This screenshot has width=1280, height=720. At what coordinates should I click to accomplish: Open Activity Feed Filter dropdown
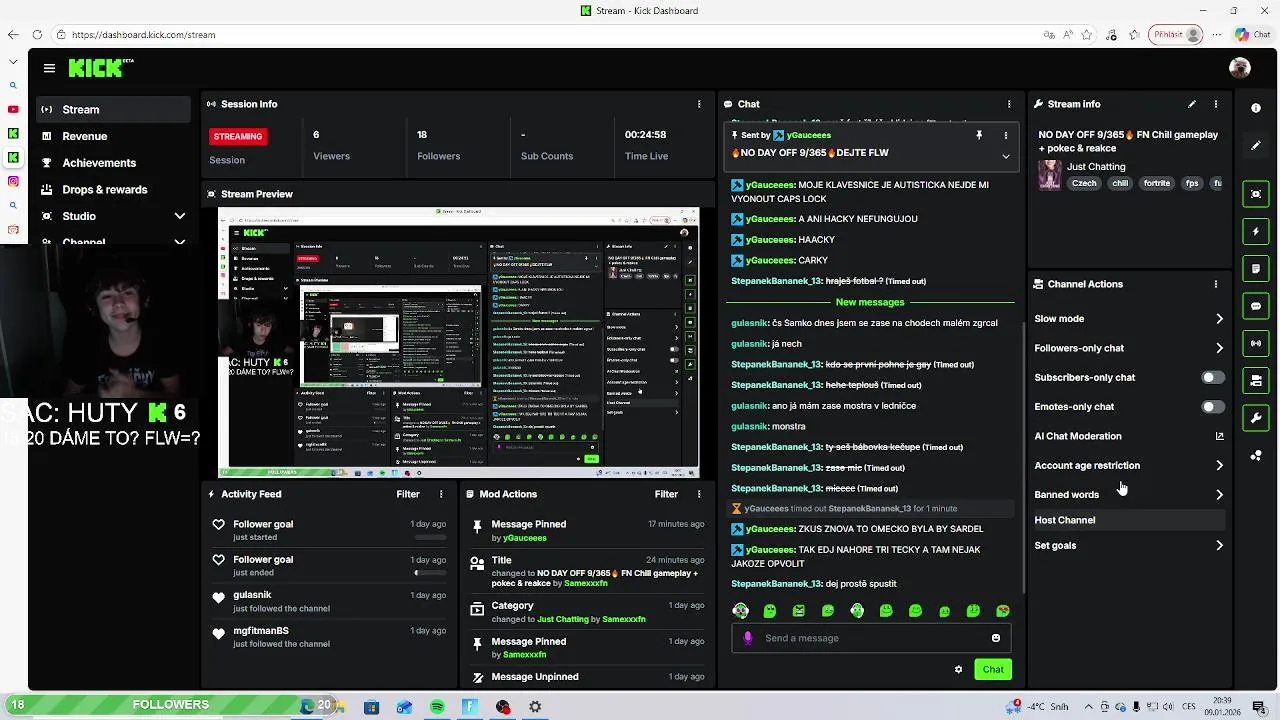click(x=408, y=494)
